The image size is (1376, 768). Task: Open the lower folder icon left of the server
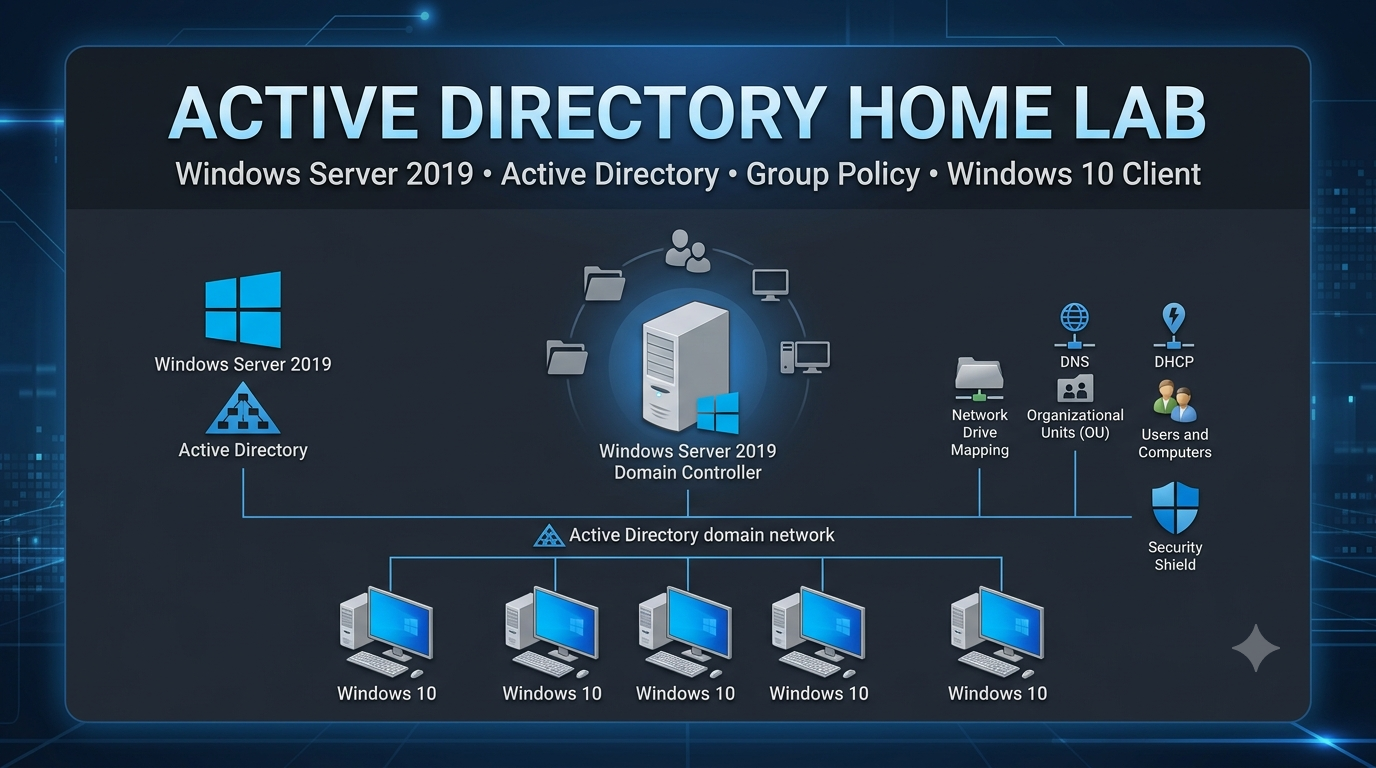coord(567,357)
